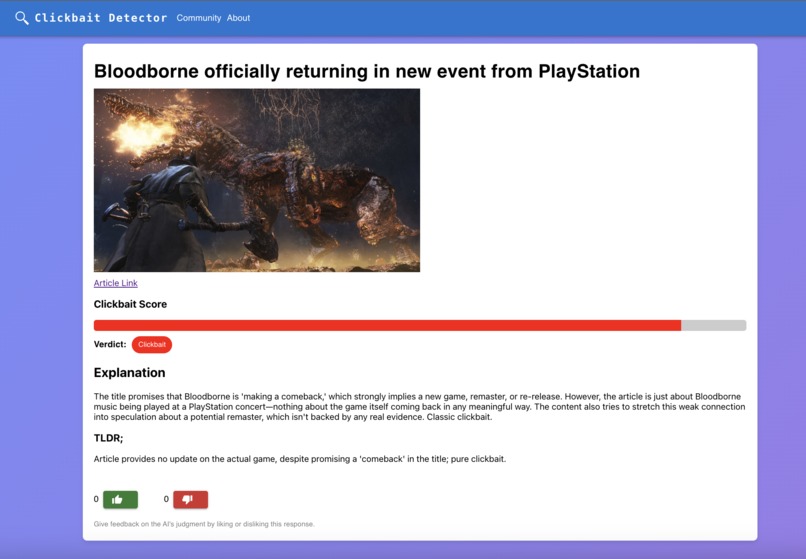Dislike the response with thumbs down

190,499
